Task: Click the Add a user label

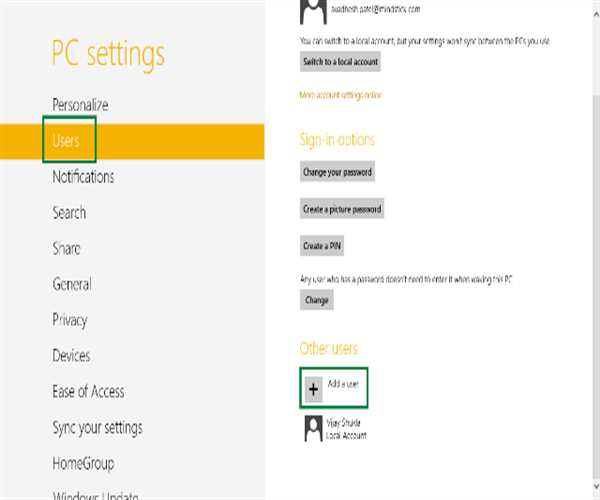Action: point(343,384)
